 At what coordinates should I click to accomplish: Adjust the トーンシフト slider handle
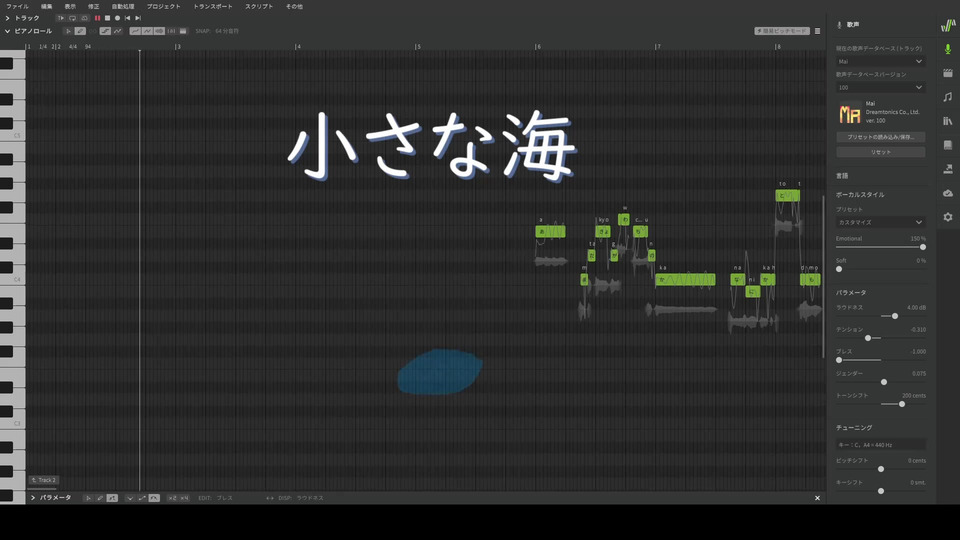pos(901,404)
